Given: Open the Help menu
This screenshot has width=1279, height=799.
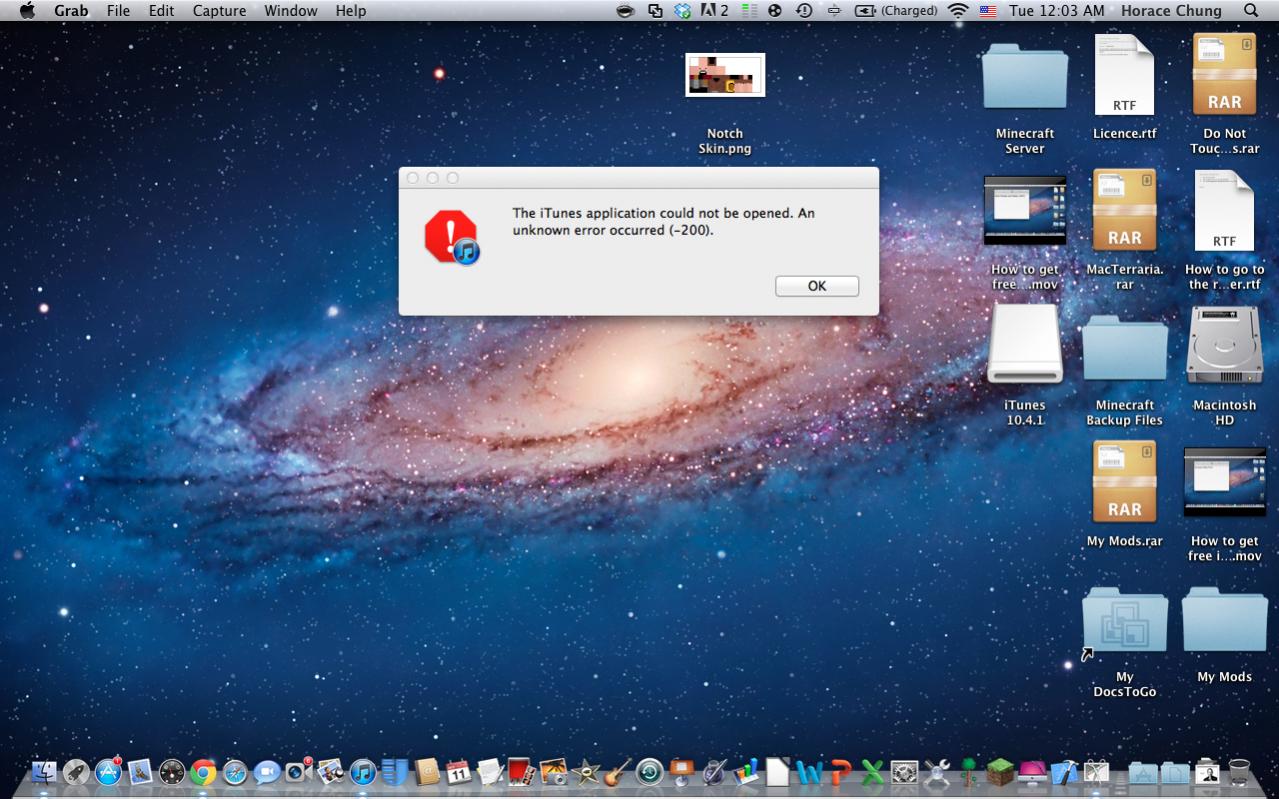Looking at the screenshot, I should pyautogui.click(x=350, y=11).
